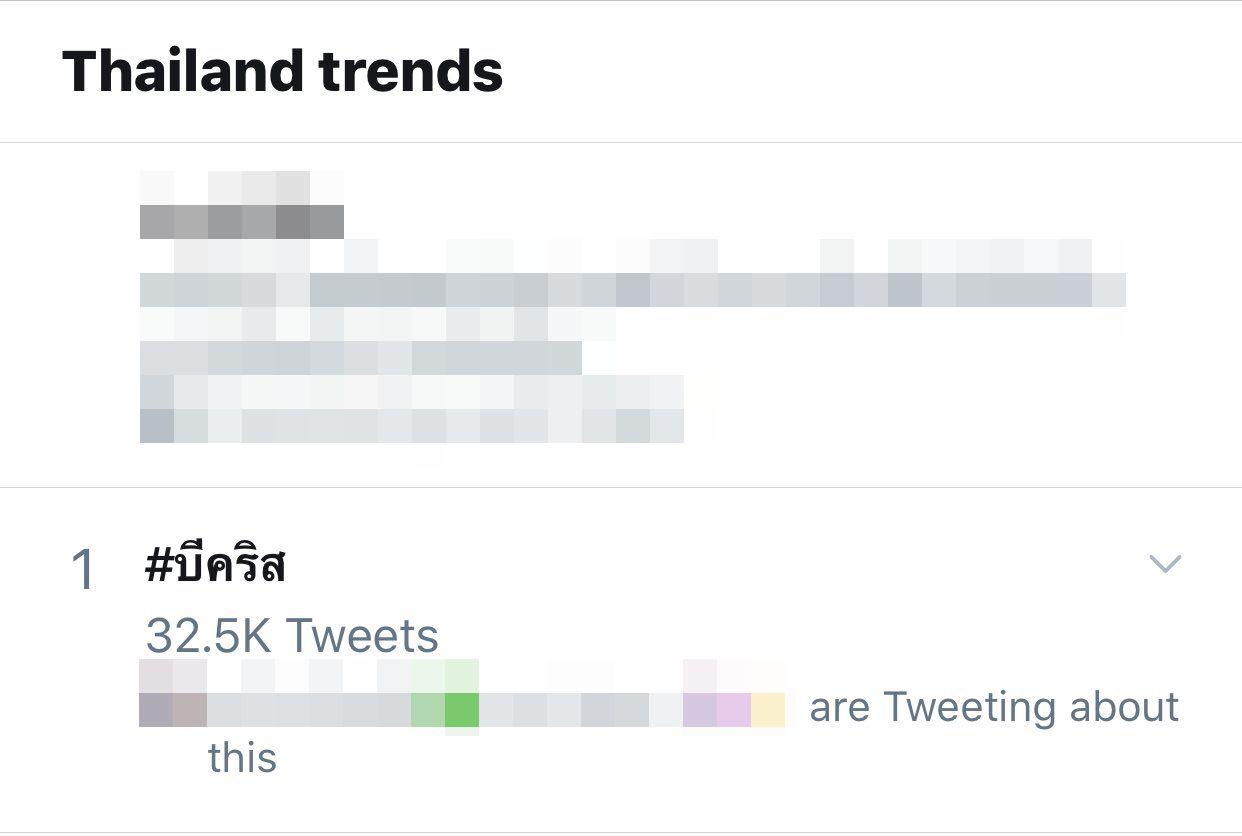Click the short pixelated line in middle
The width and height of the screenshot is (1242, 836).
tap(360, 357)
